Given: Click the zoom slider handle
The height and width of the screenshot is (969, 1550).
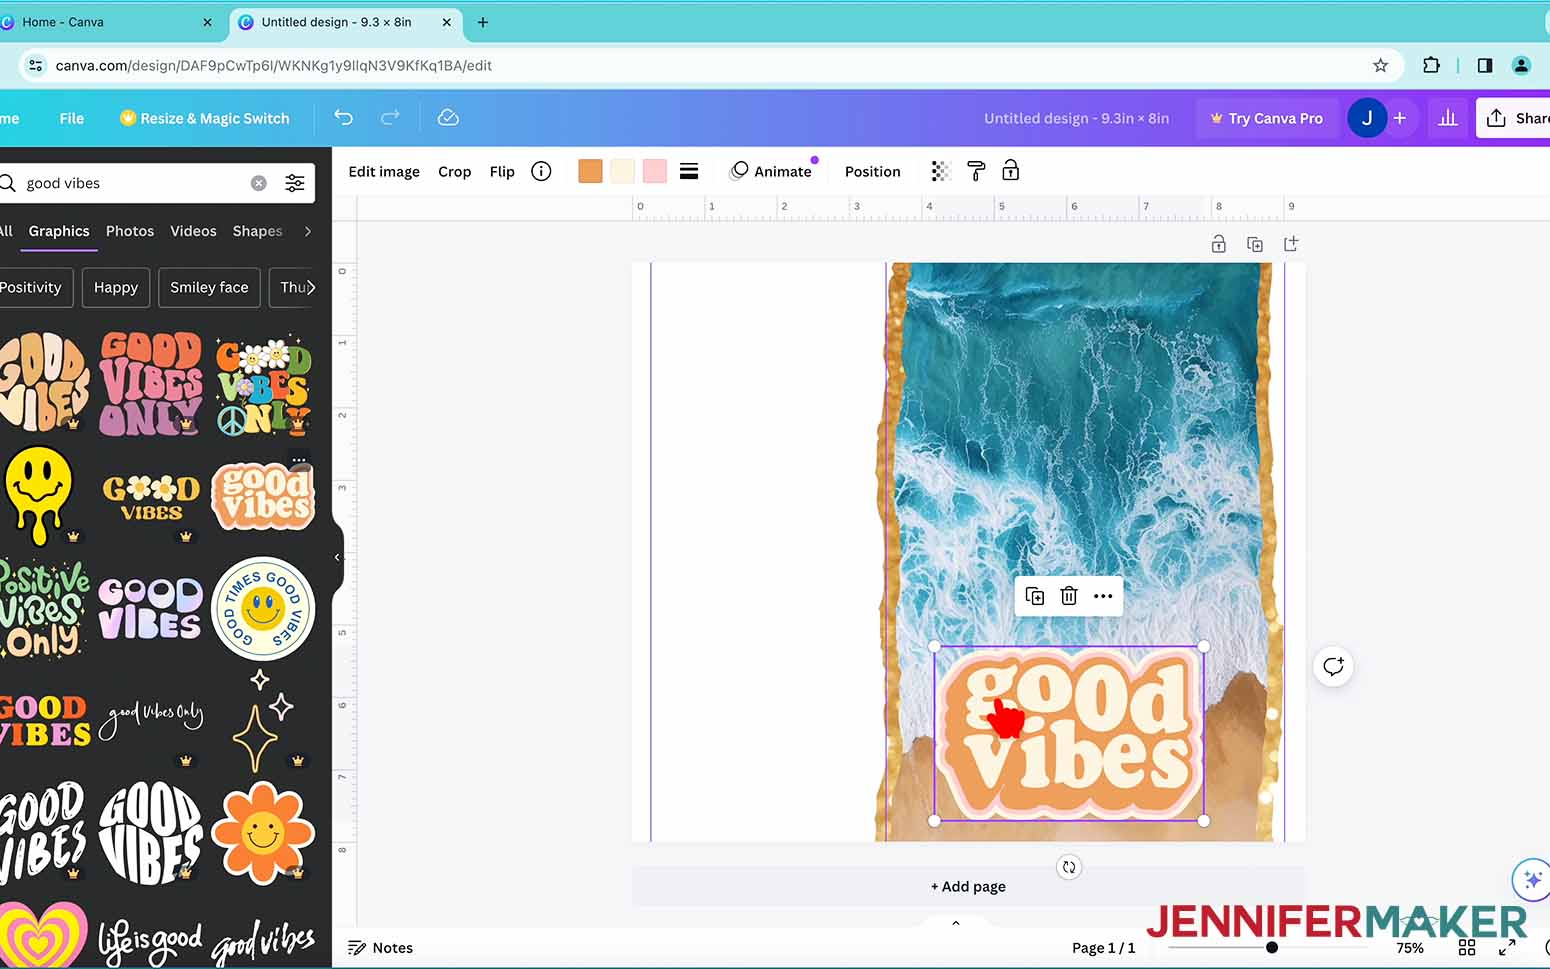Looking at the screenshot, I should 1271,947.
